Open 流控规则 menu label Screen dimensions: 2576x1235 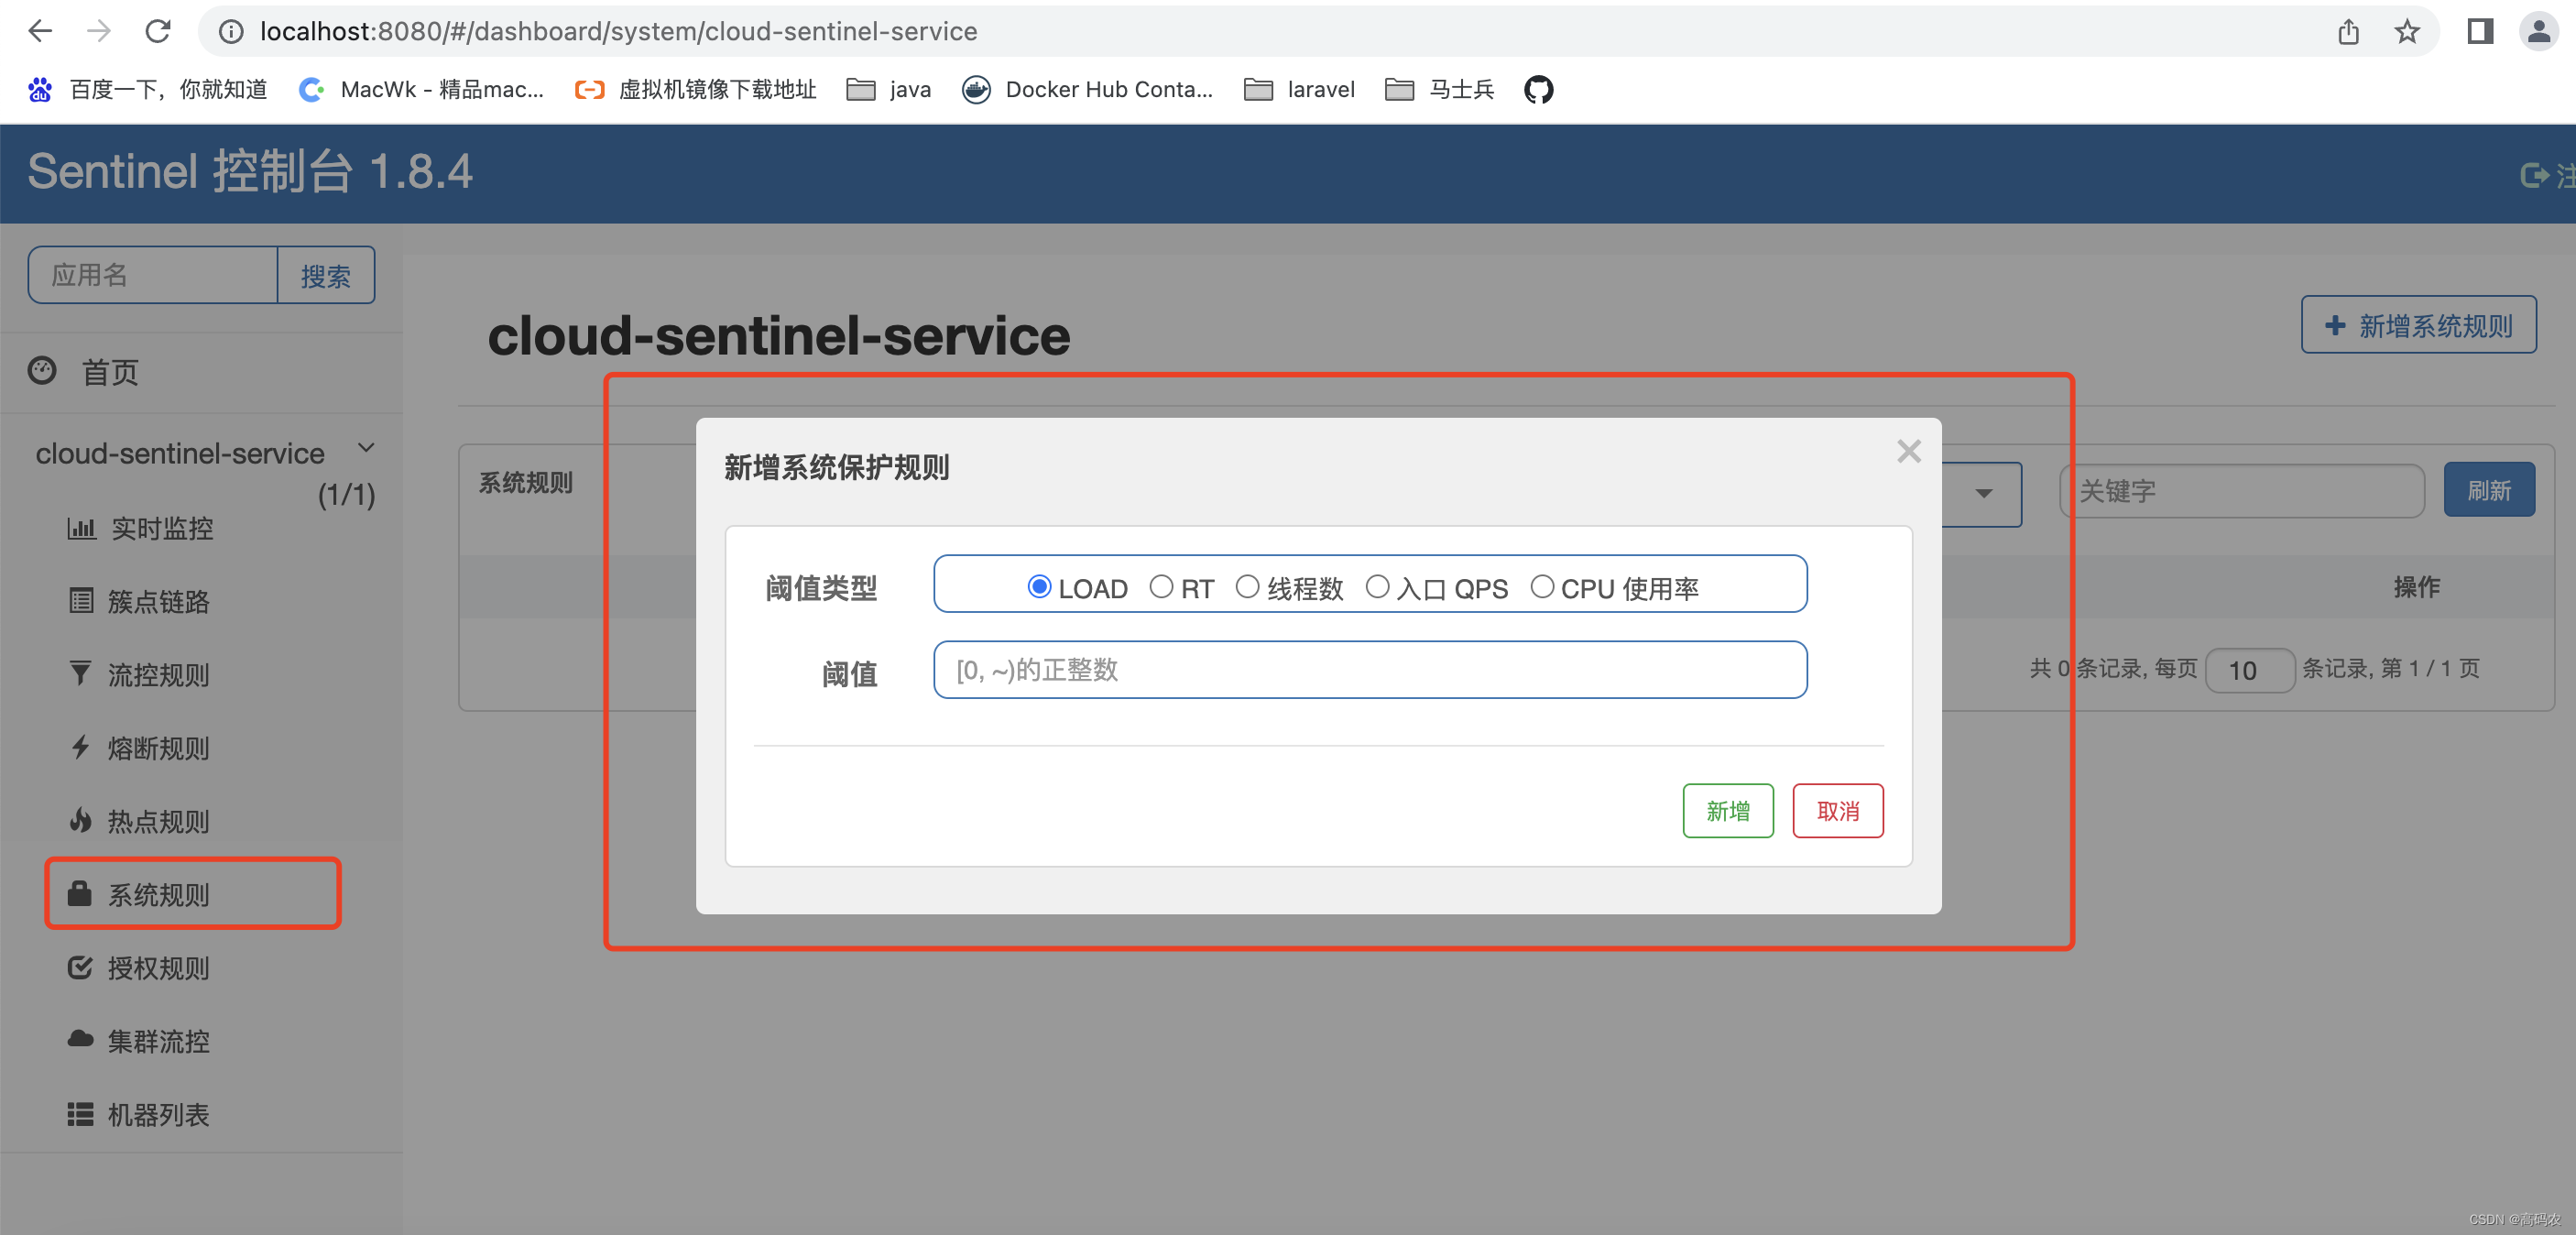click(x=159, y=675)
